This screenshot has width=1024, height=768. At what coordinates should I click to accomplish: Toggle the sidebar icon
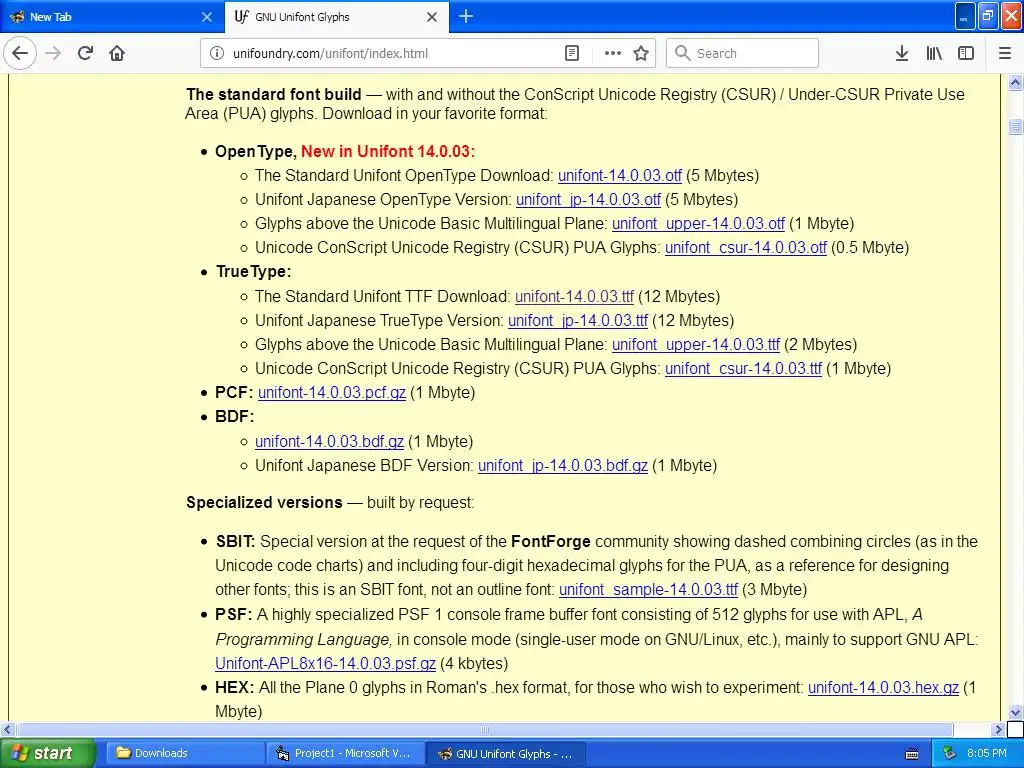[966, 53]
